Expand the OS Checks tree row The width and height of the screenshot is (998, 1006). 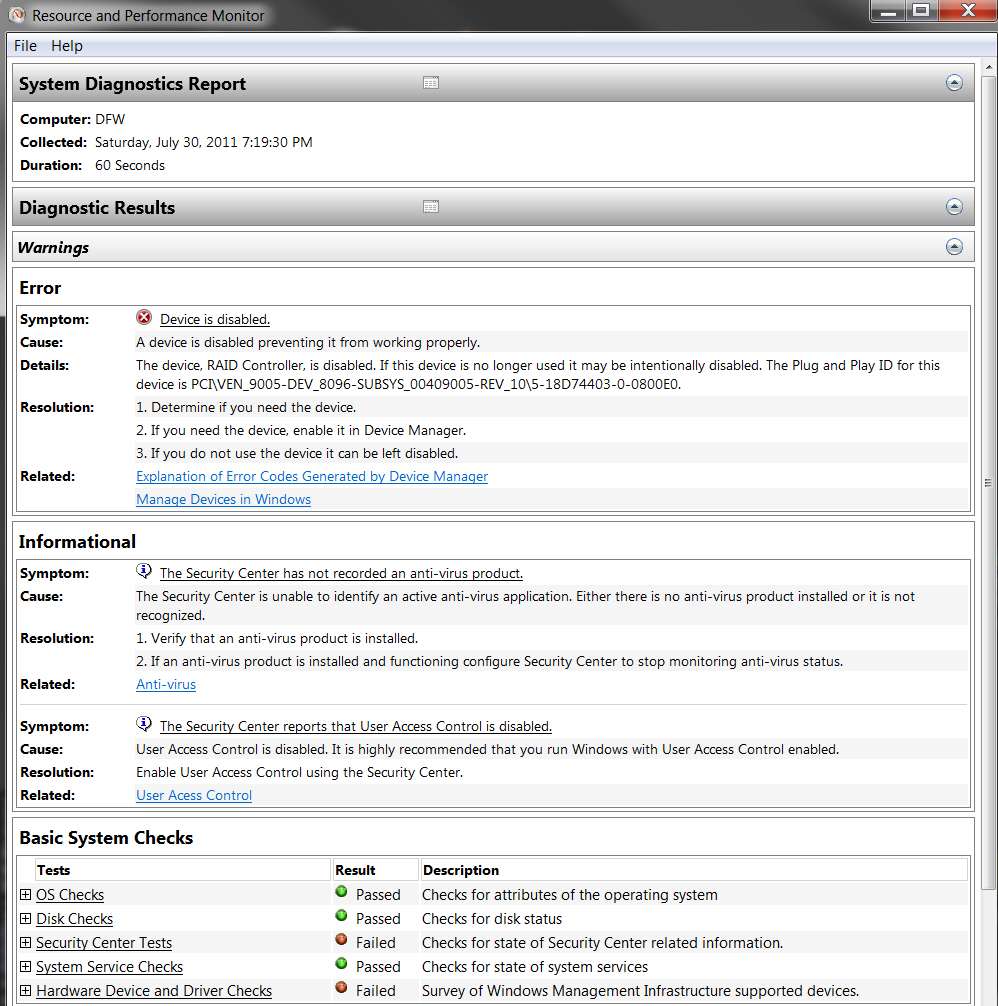point(26,894)
